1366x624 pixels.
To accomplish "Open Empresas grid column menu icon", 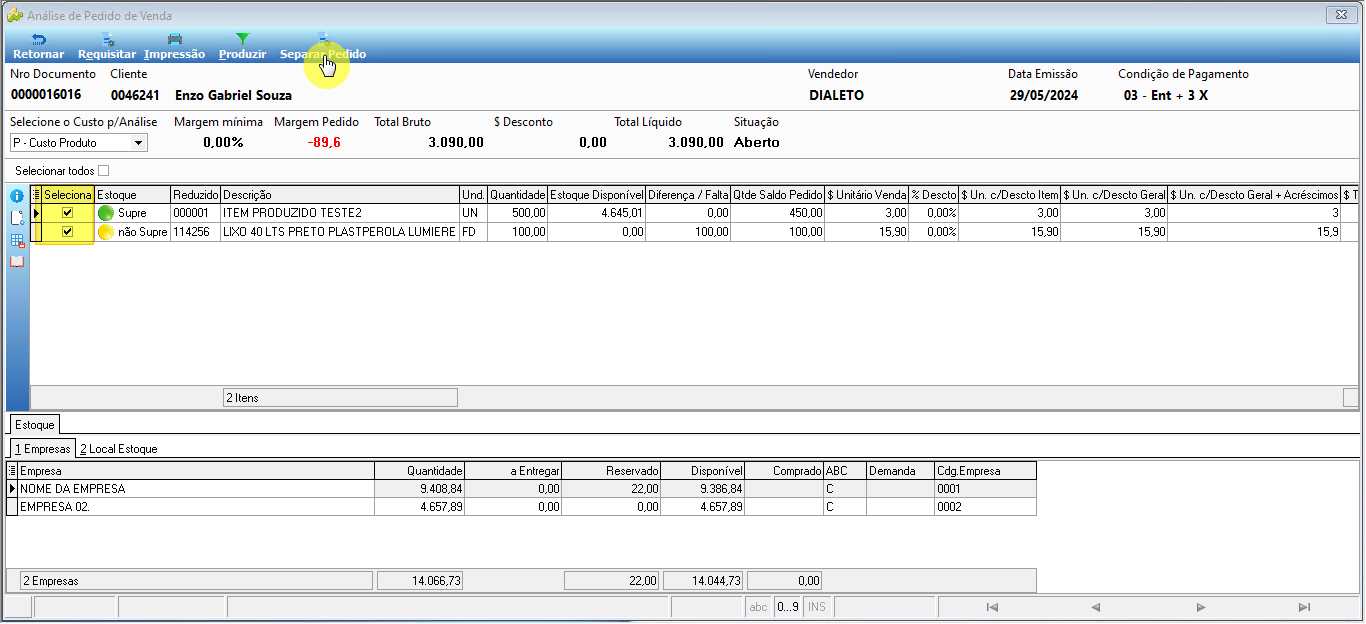I will tap(12, 471).
